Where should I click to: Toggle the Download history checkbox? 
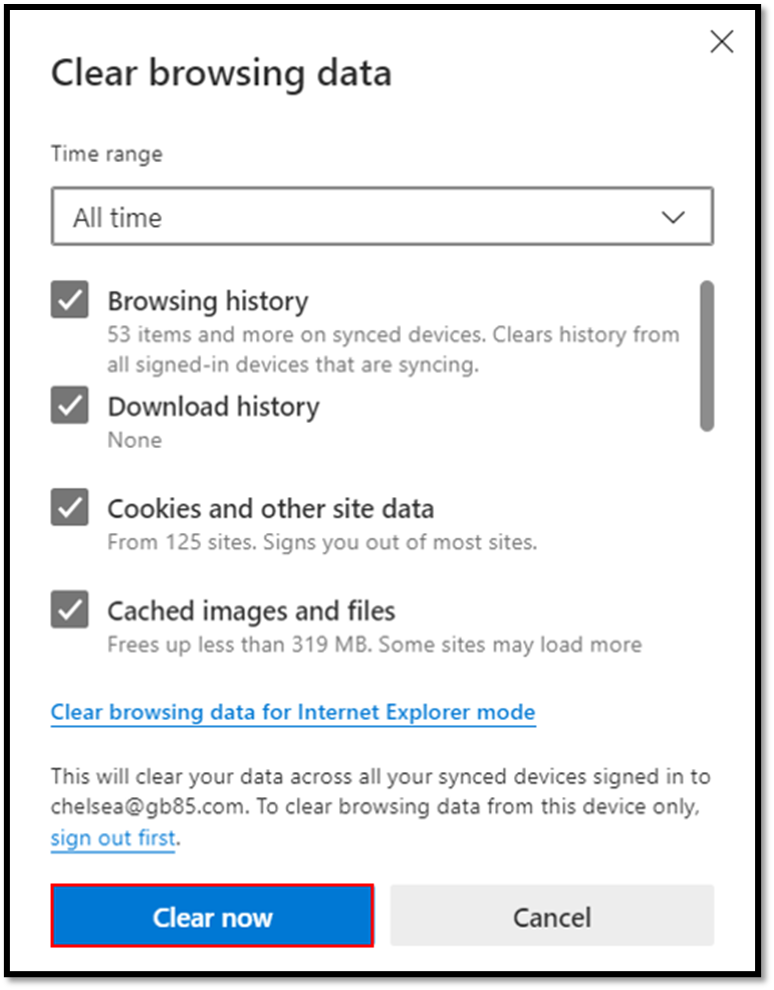coord(70,404)
